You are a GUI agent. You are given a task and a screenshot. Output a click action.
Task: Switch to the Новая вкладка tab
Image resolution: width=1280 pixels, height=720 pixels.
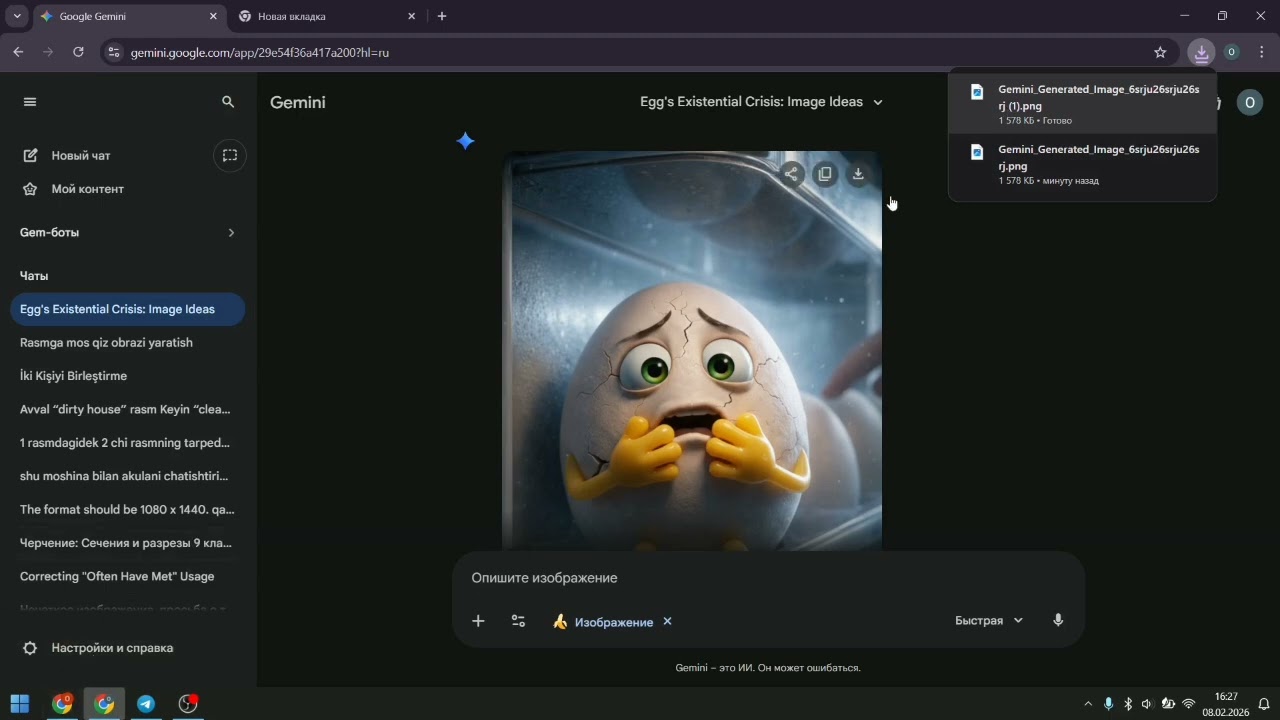coord(327,16)
